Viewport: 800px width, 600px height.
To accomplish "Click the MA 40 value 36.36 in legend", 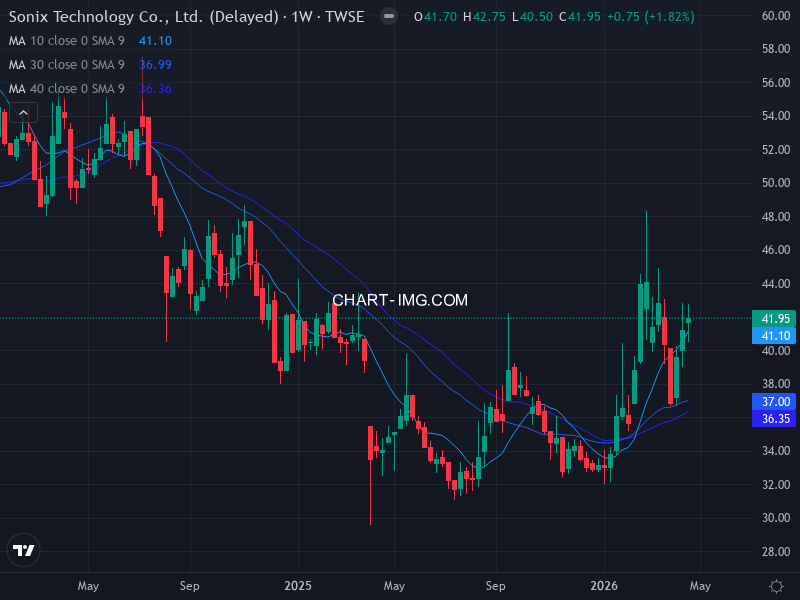I will (155, 89).
